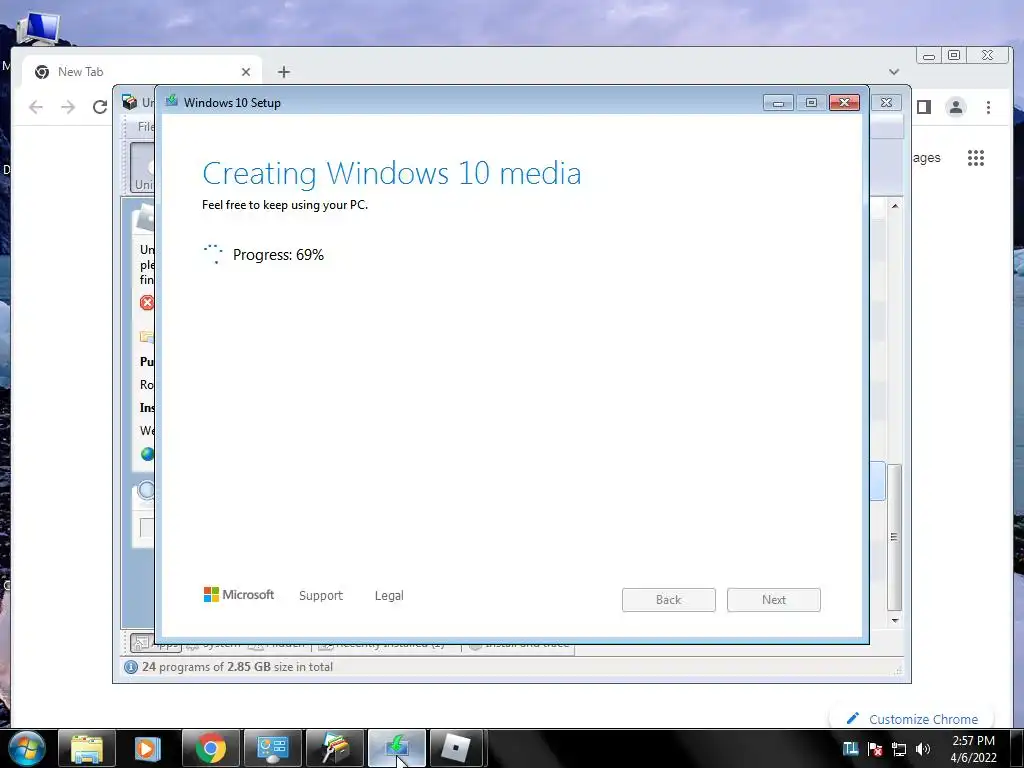Image resolution: width=1024 pixels, height=768 pixels.
Task: Click the uninstaller list scroll down arrow
Action: pos(895,620)
